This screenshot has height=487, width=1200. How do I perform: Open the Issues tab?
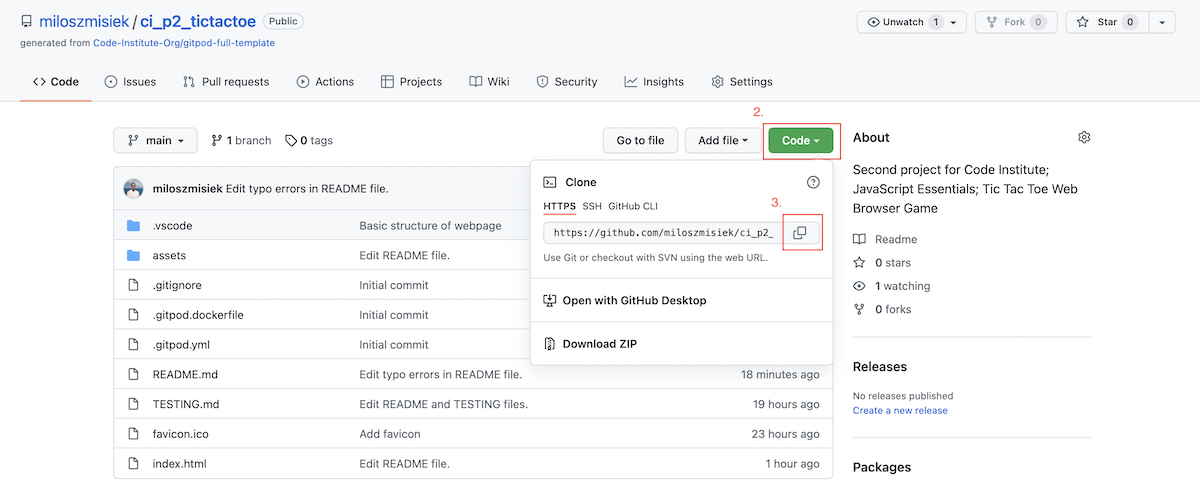pyautogui.click(x=130, y=82)
